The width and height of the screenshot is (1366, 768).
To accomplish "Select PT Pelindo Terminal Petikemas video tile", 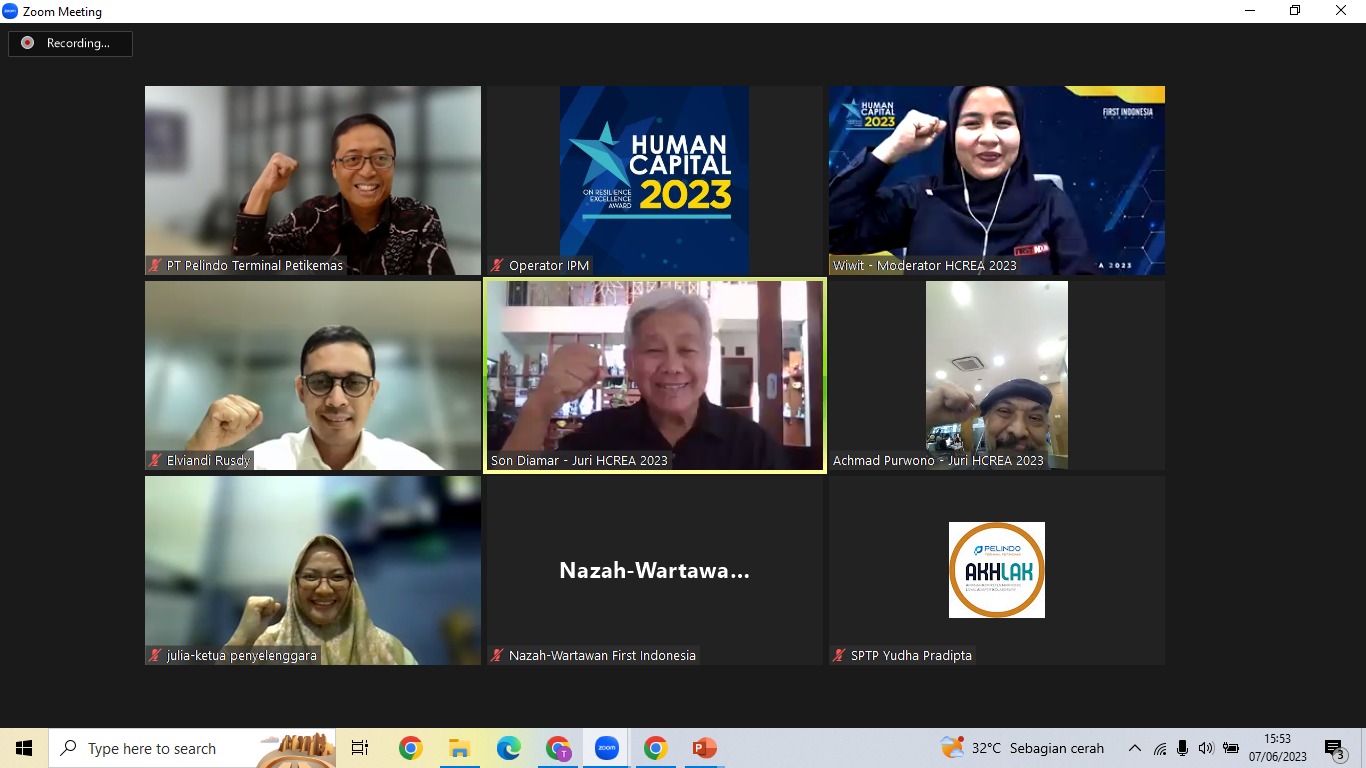I will tap(313, 180).
